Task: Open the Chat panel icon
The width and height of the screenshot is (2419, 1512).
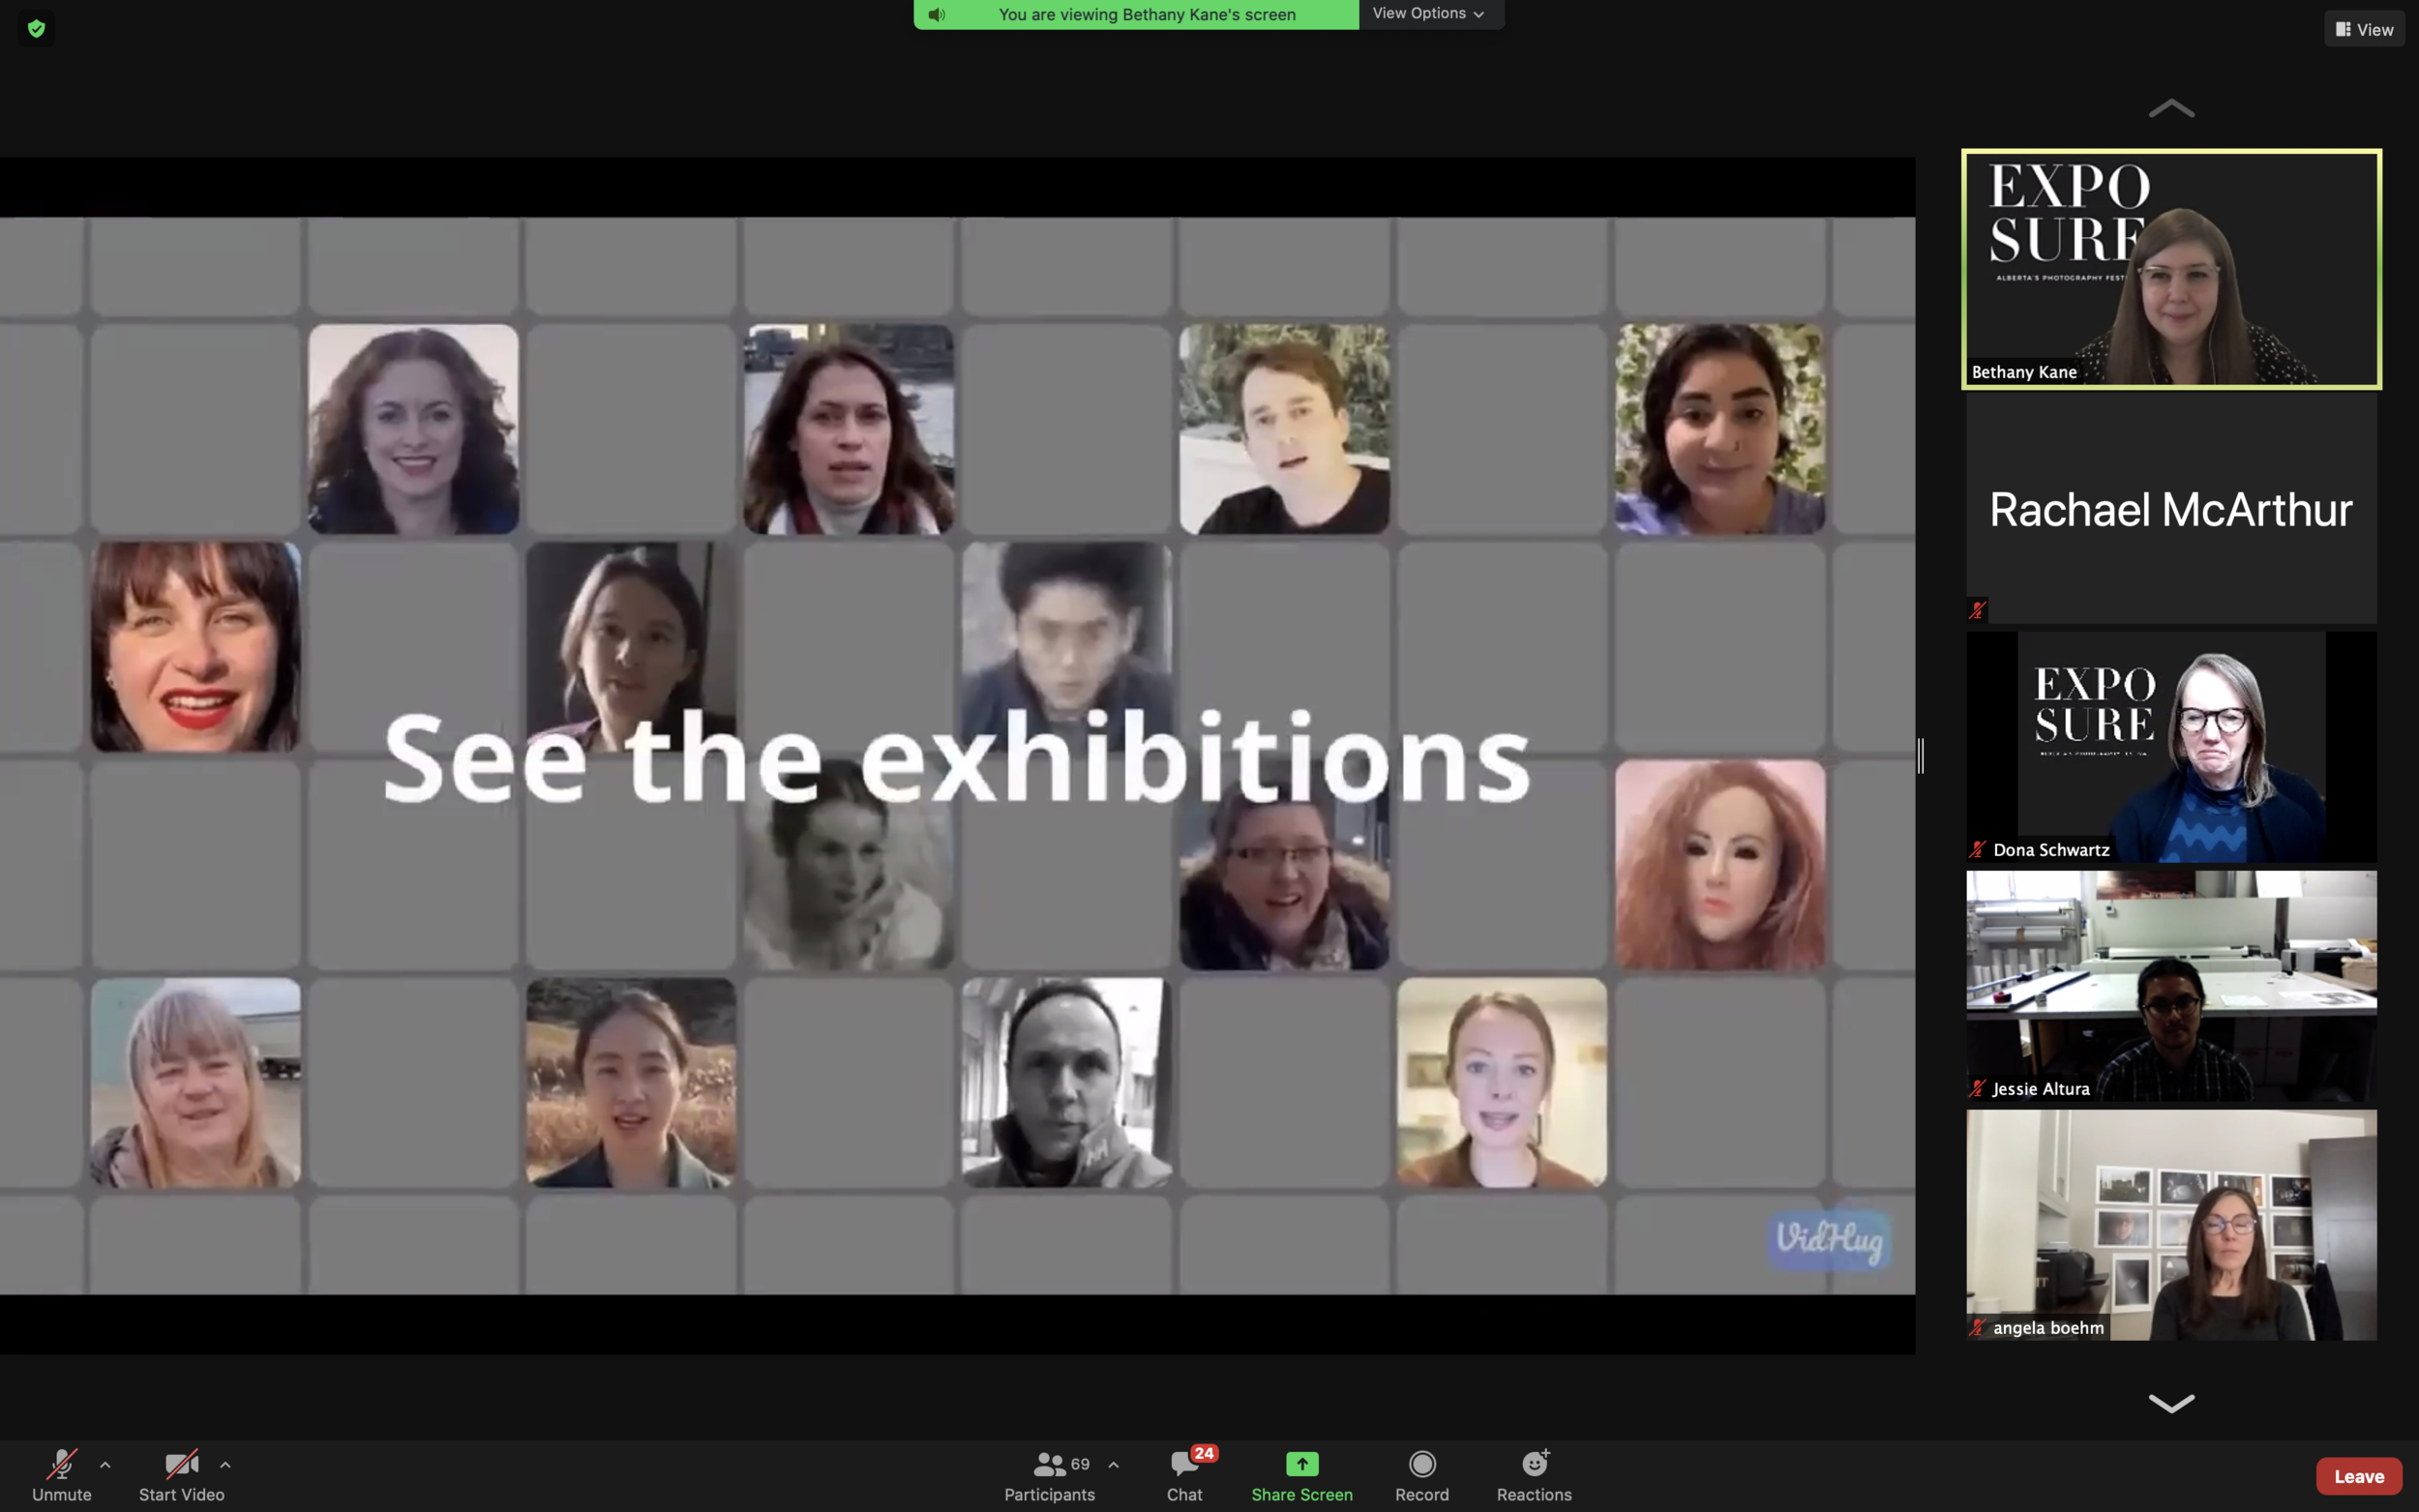Action: 1183,1464
